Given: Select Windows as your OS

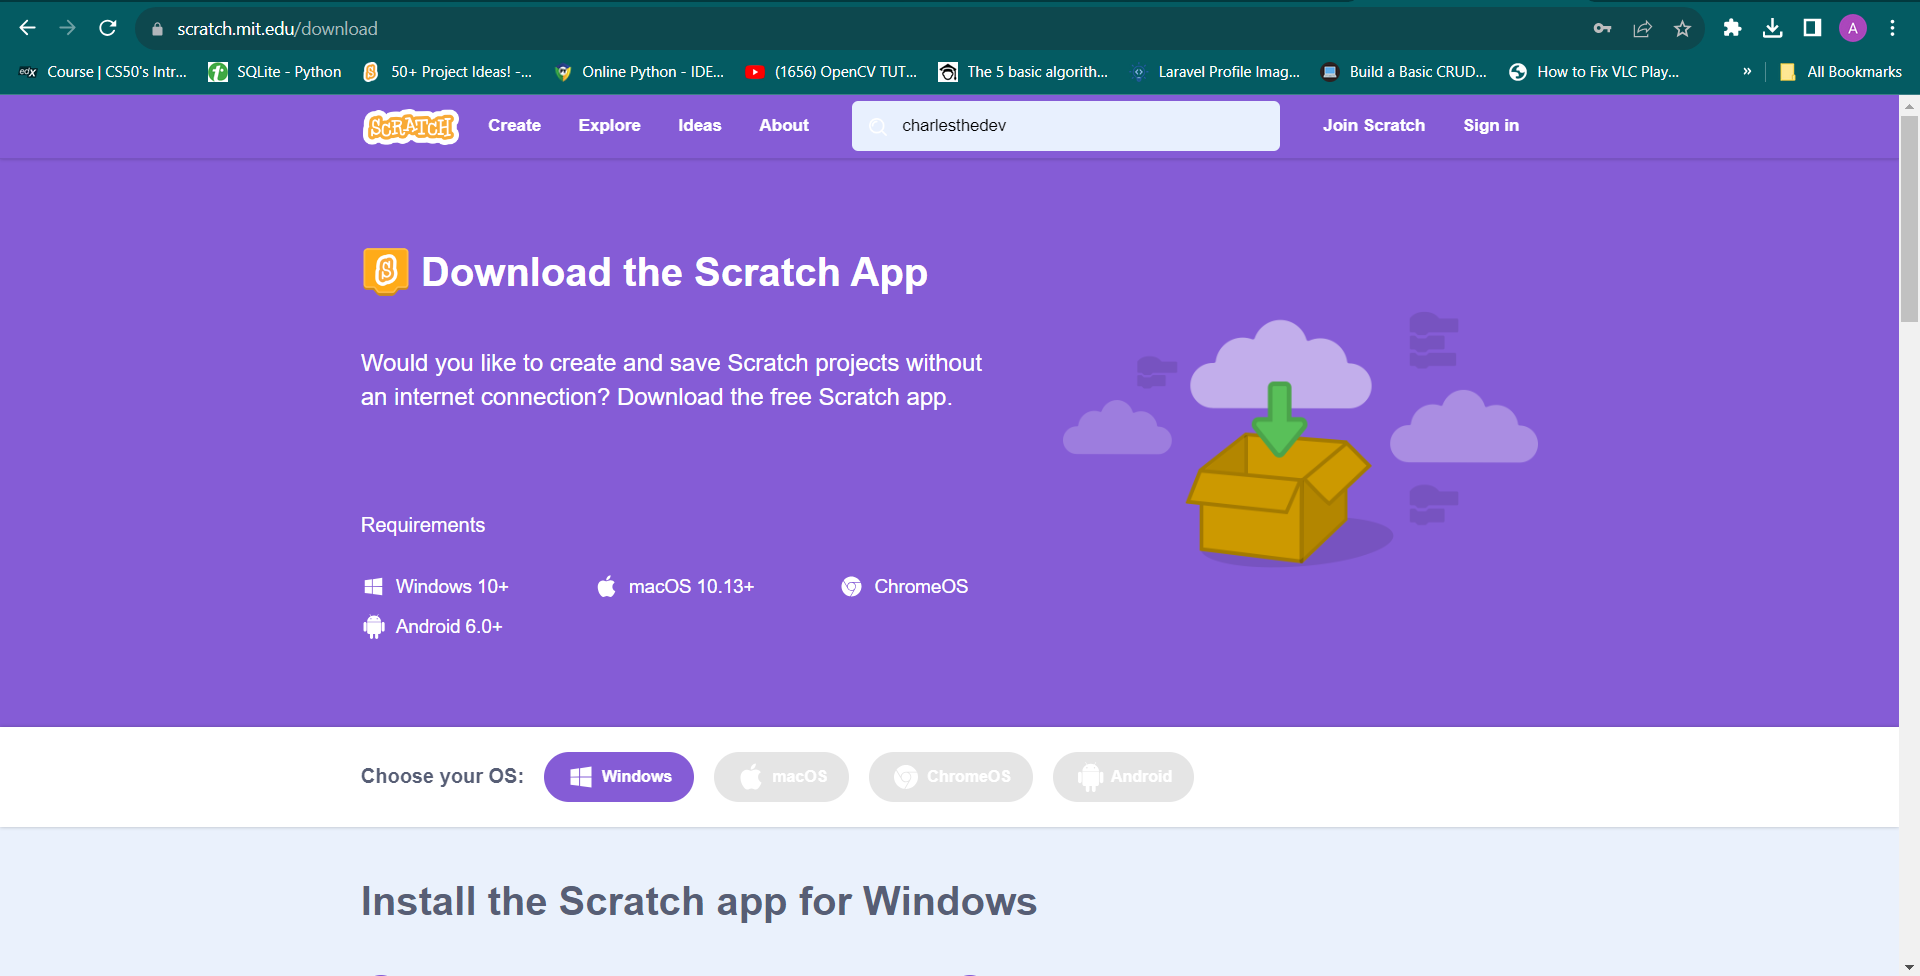Looking at the screenshot, I should (619, 777).
